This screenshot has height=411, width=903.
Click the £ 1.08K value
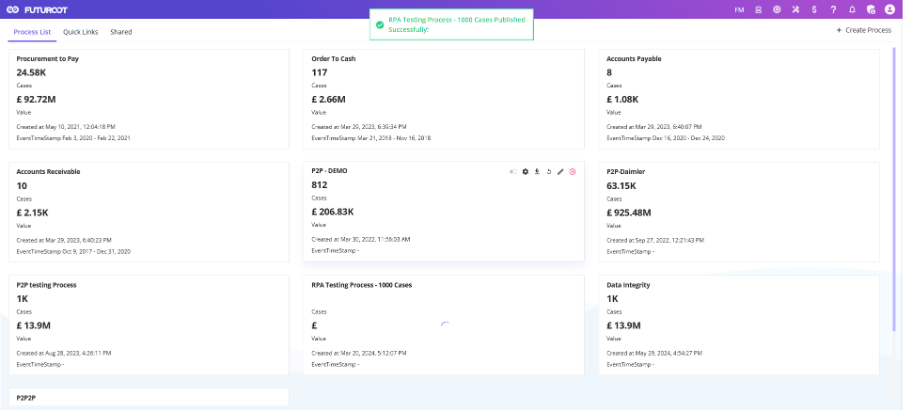click(x=623, y=100)
